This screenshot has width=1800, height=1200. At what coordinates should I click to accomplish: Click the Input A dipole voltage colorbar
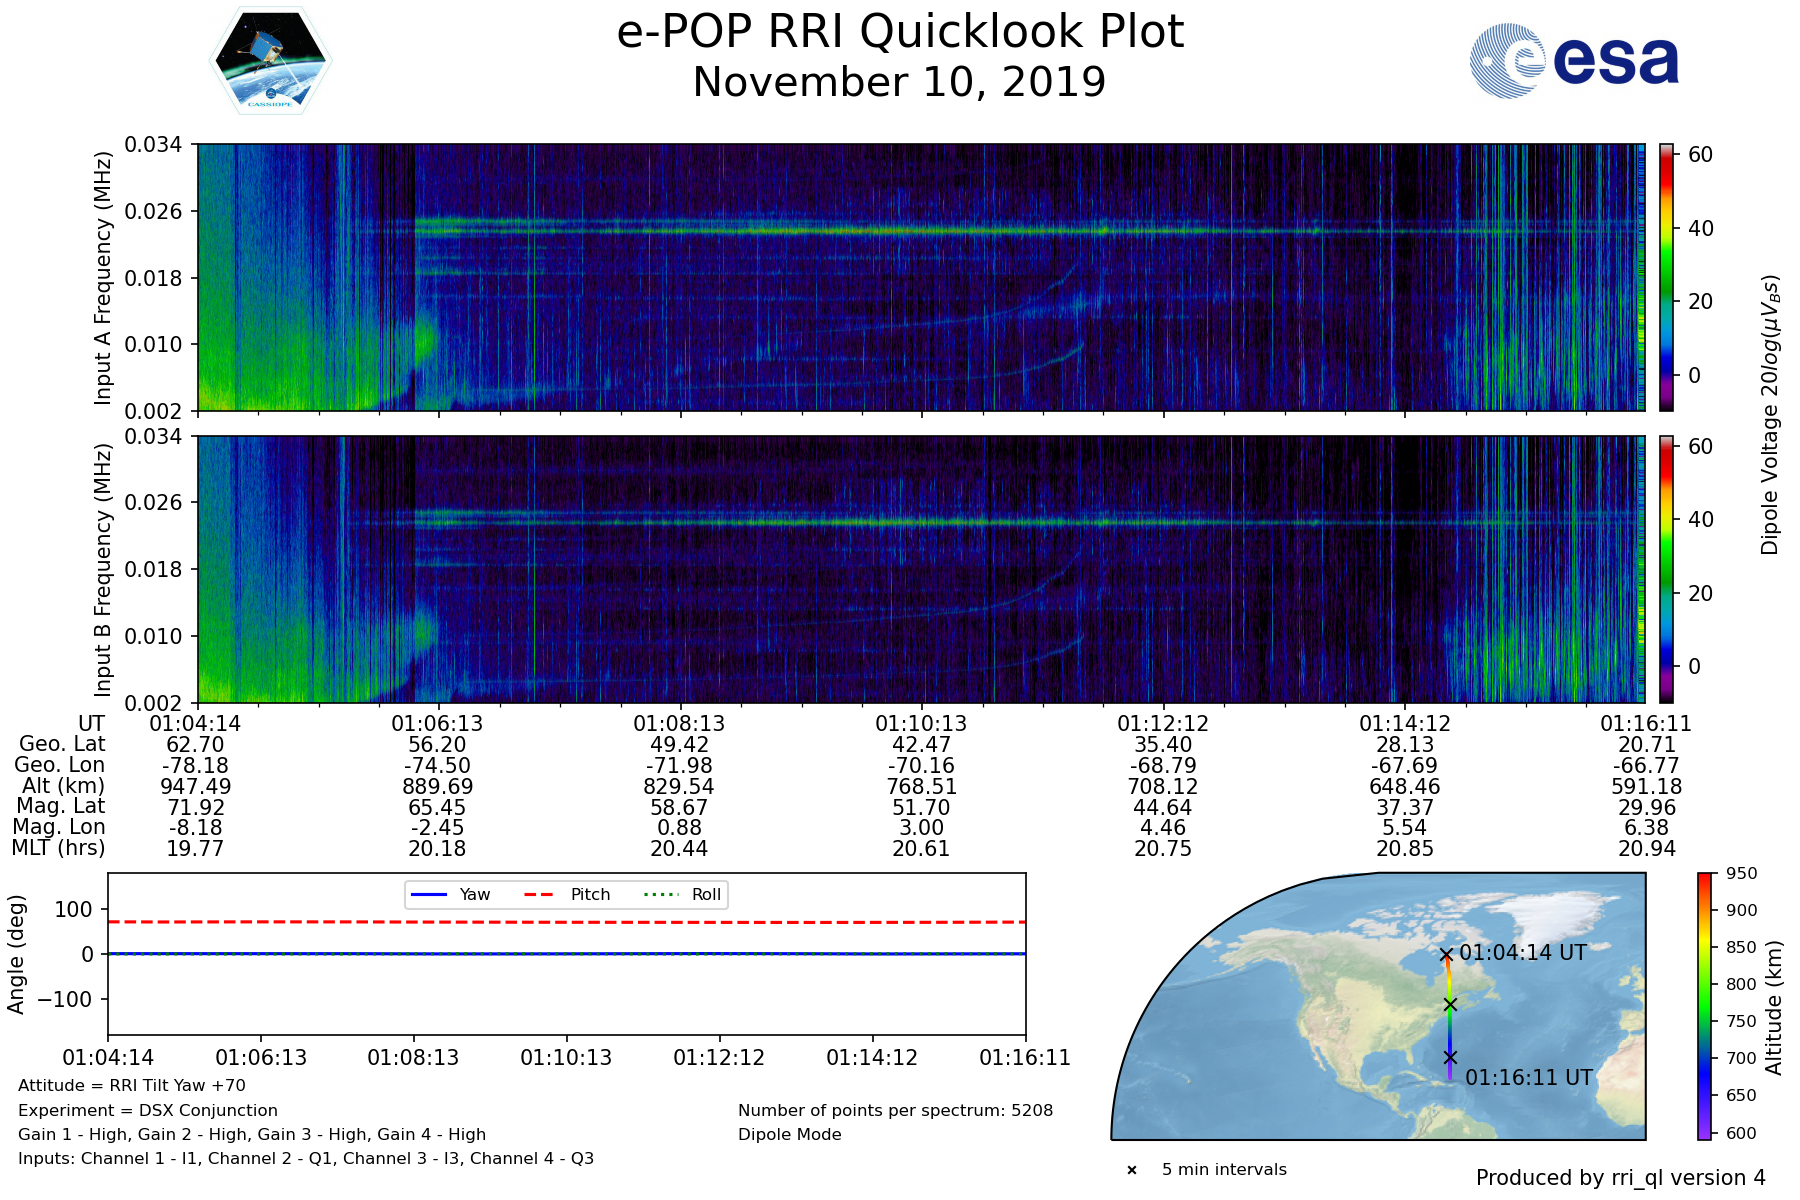coord(1666,277)
